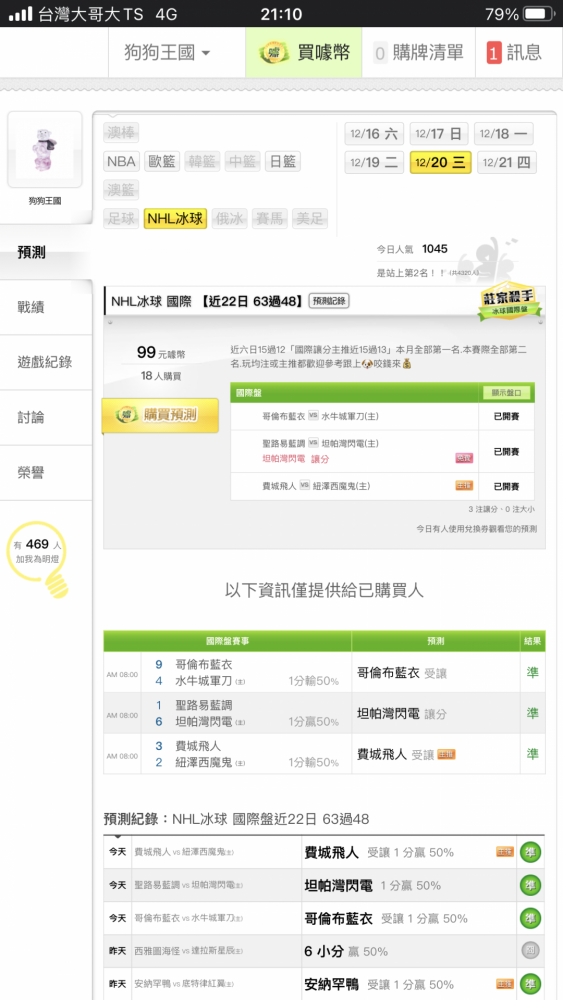The image size is (563, 1000).
Task: Click 坦帕灣閃電 讓分 red pick text
Action: pos(295,459)
